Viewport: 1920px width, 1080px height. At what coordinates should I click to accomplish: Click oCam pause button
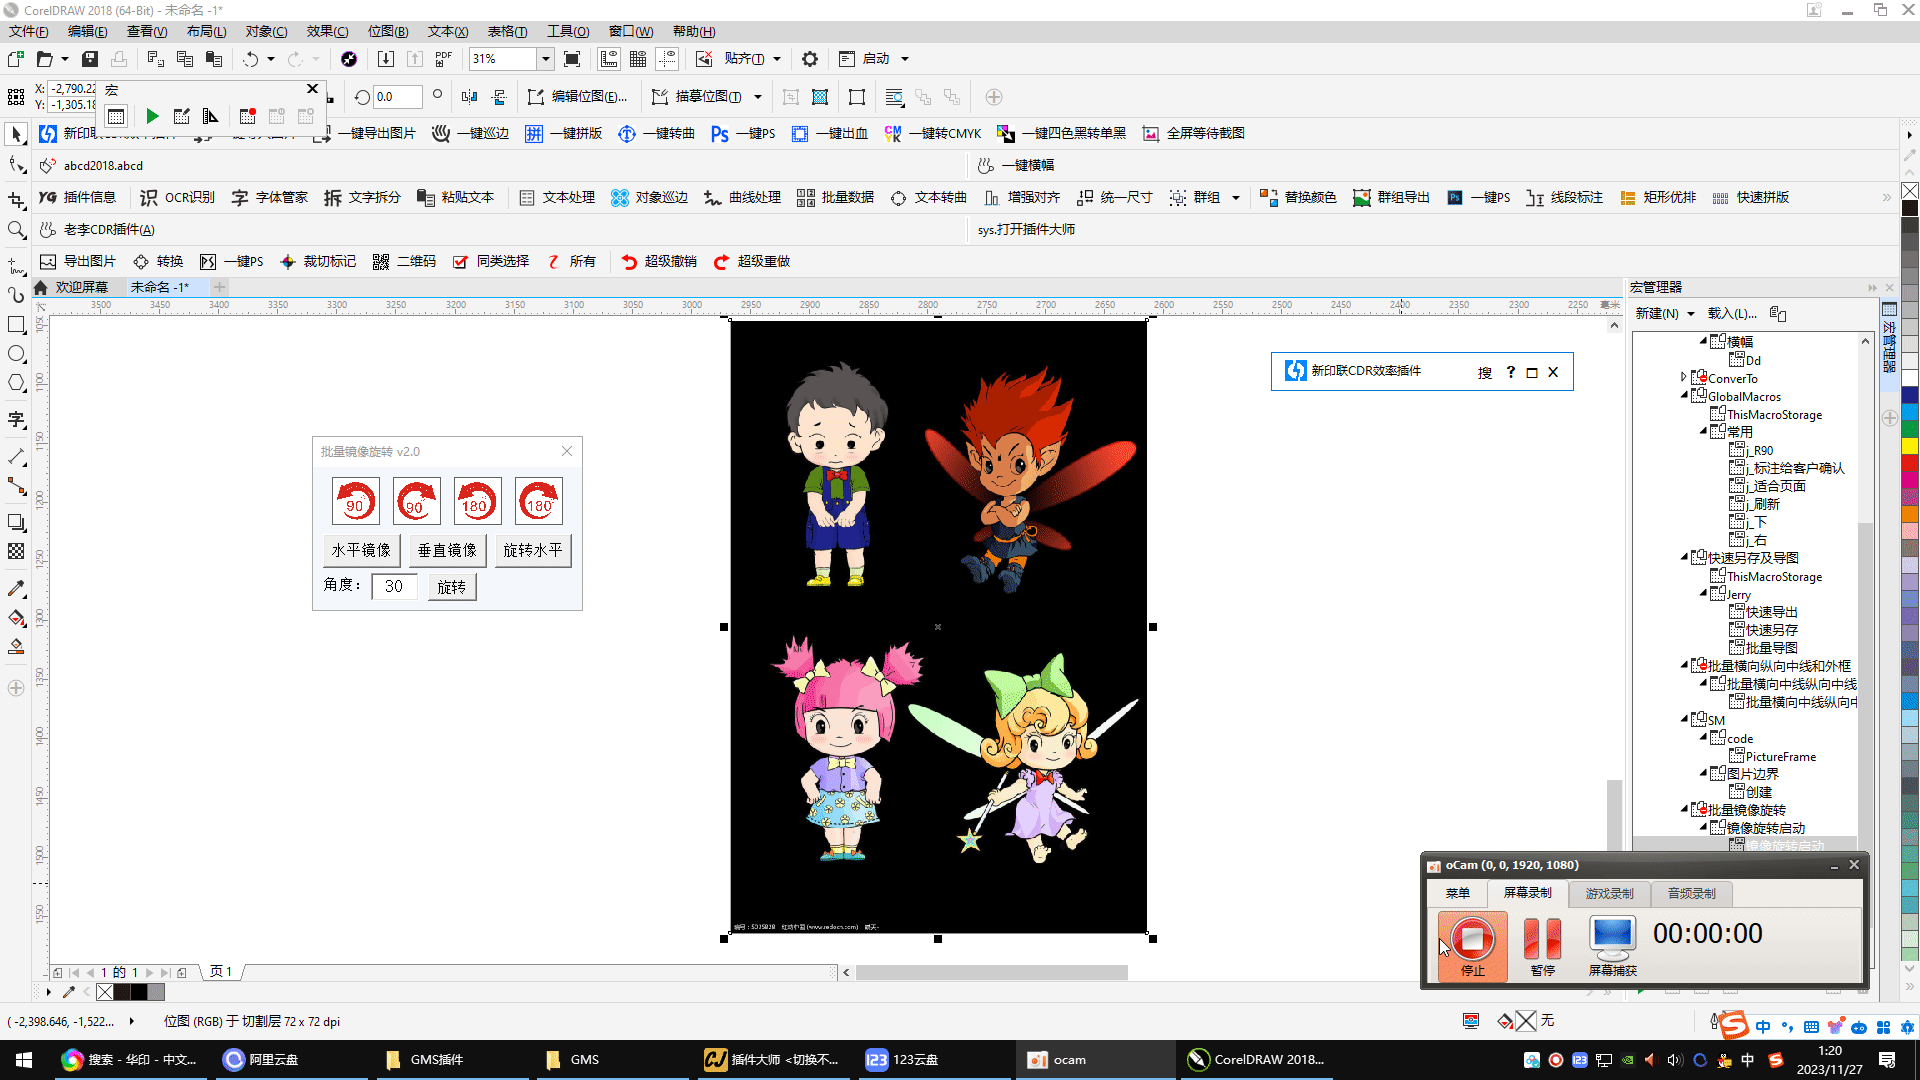pos(1542,945)
